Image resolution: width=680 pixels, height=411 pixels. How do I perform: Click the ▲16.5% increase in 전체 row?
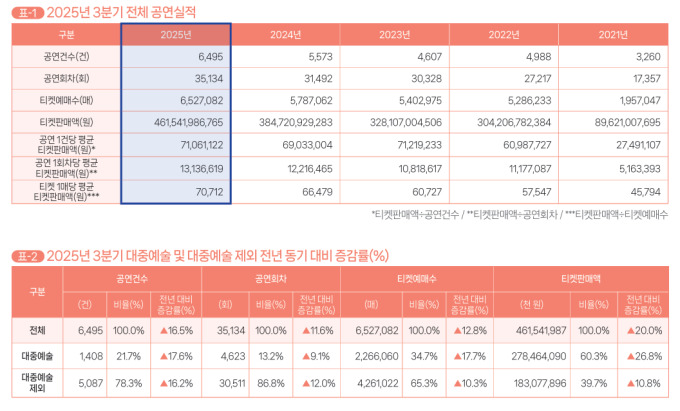coord(176,328)
